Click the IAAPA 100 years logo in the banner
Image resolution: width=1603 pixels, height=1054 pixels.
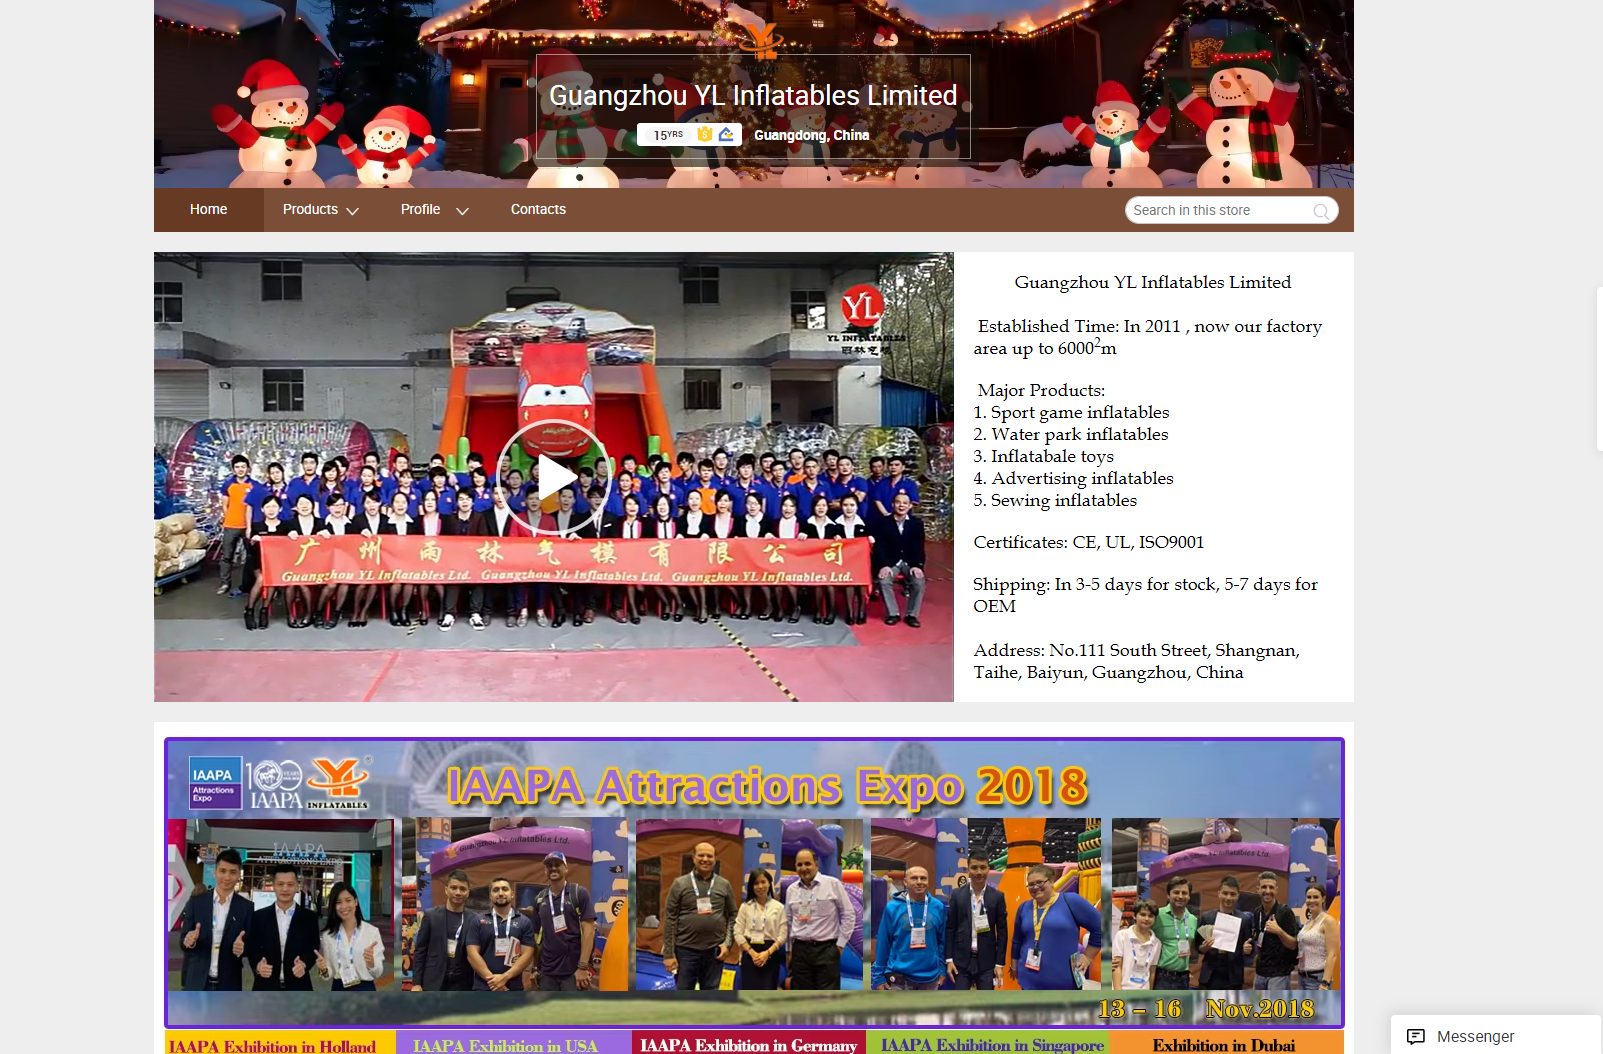[x=274, y=785]
